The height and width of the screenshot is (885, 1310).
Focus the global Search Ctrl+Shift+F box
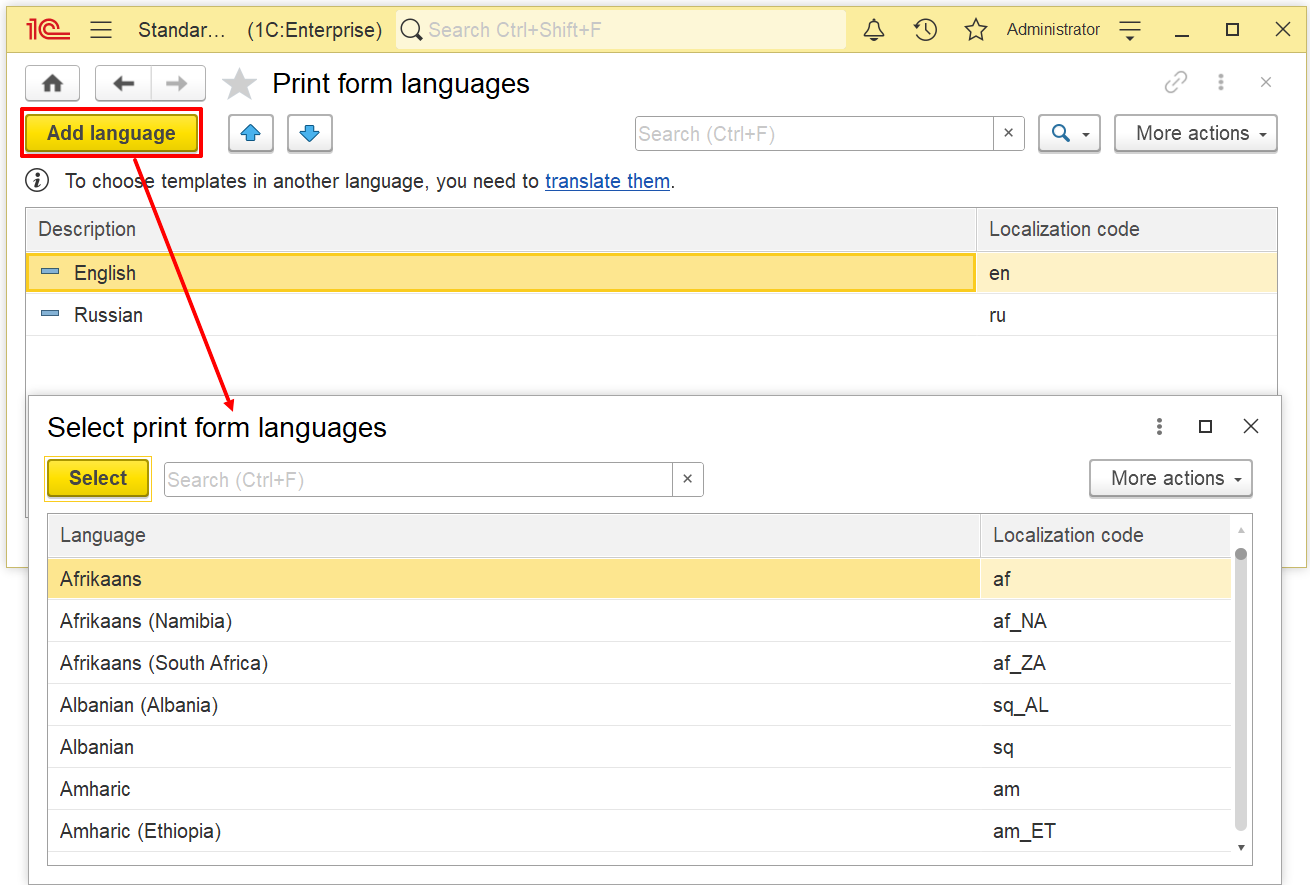pos(621,30)
